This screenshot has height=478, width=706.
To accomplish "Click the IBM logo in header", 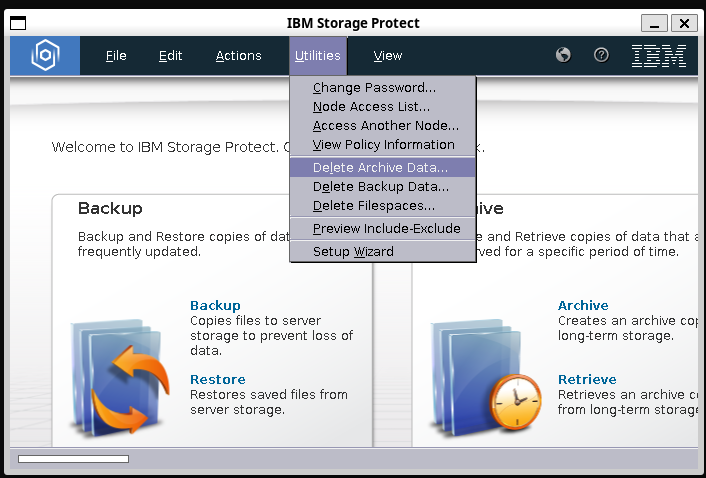I will [x=659, y=56].
